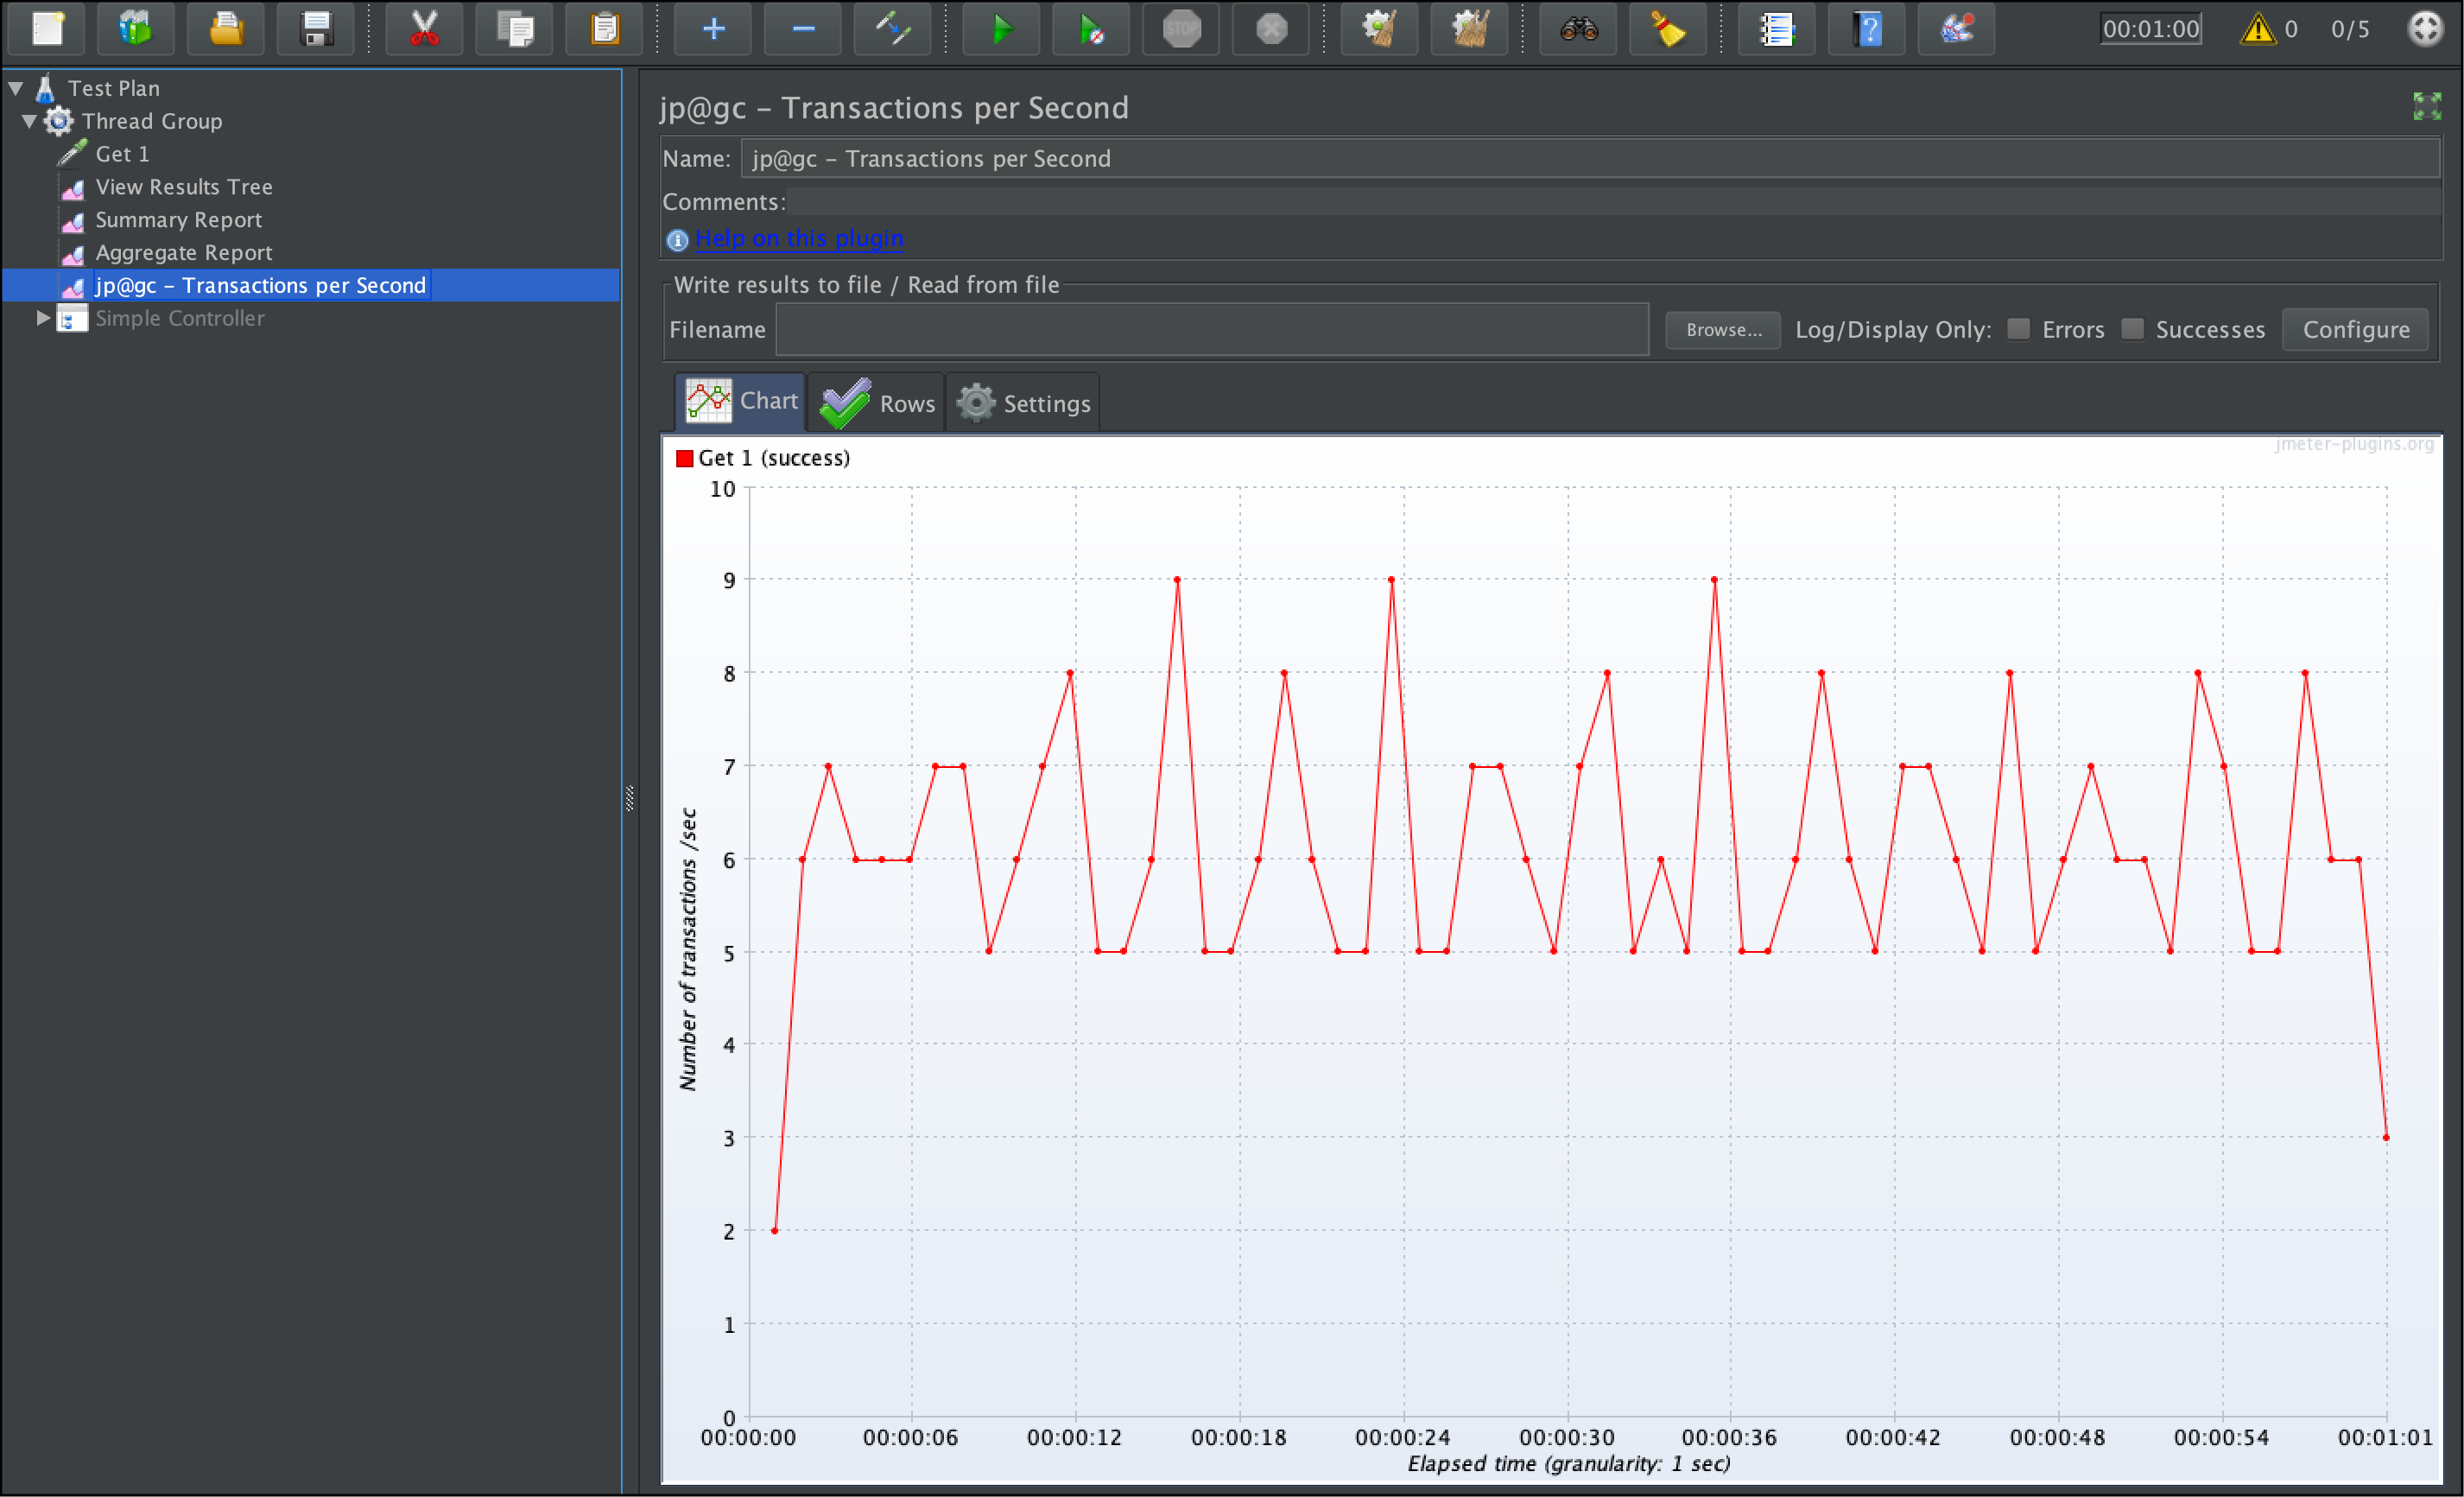
Task: Enable the Successes only checkbox
Action: (2133, 329)
